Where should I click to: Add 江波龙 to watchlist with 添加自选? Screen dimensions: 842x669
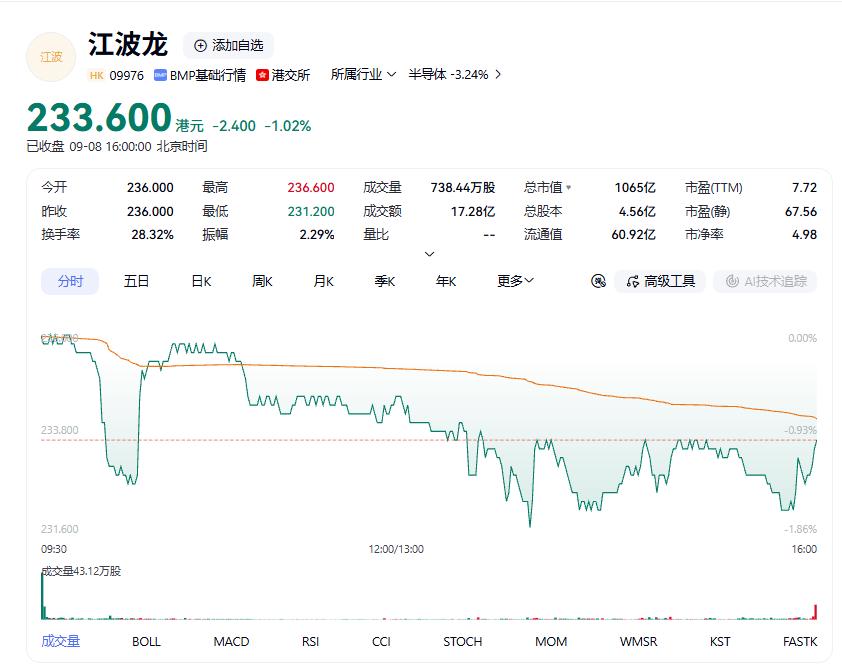point(229,46)
